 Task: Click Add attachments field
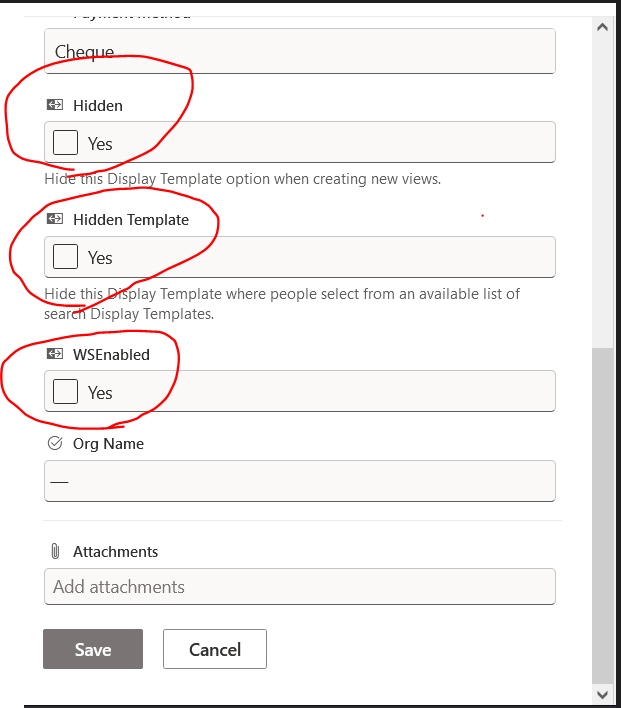click(x=300, y=587)
